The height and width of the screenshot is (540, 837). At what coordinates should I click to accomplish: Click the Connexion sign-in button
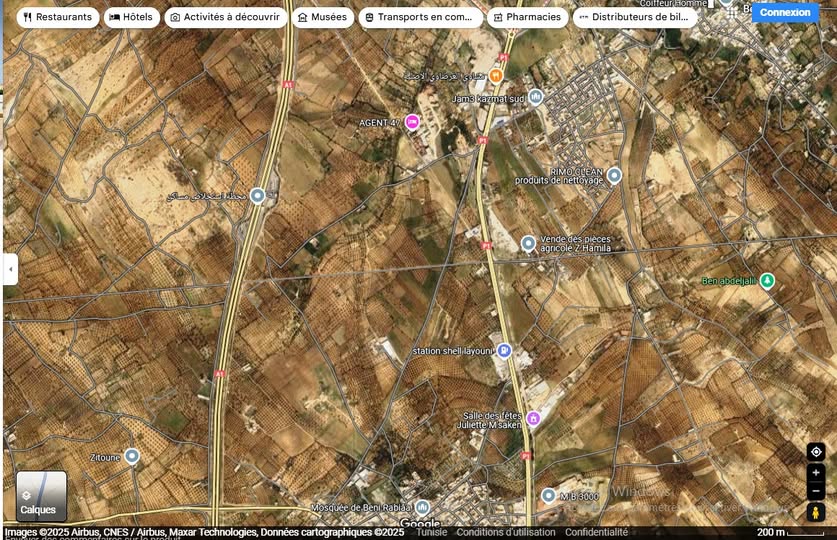785,12
